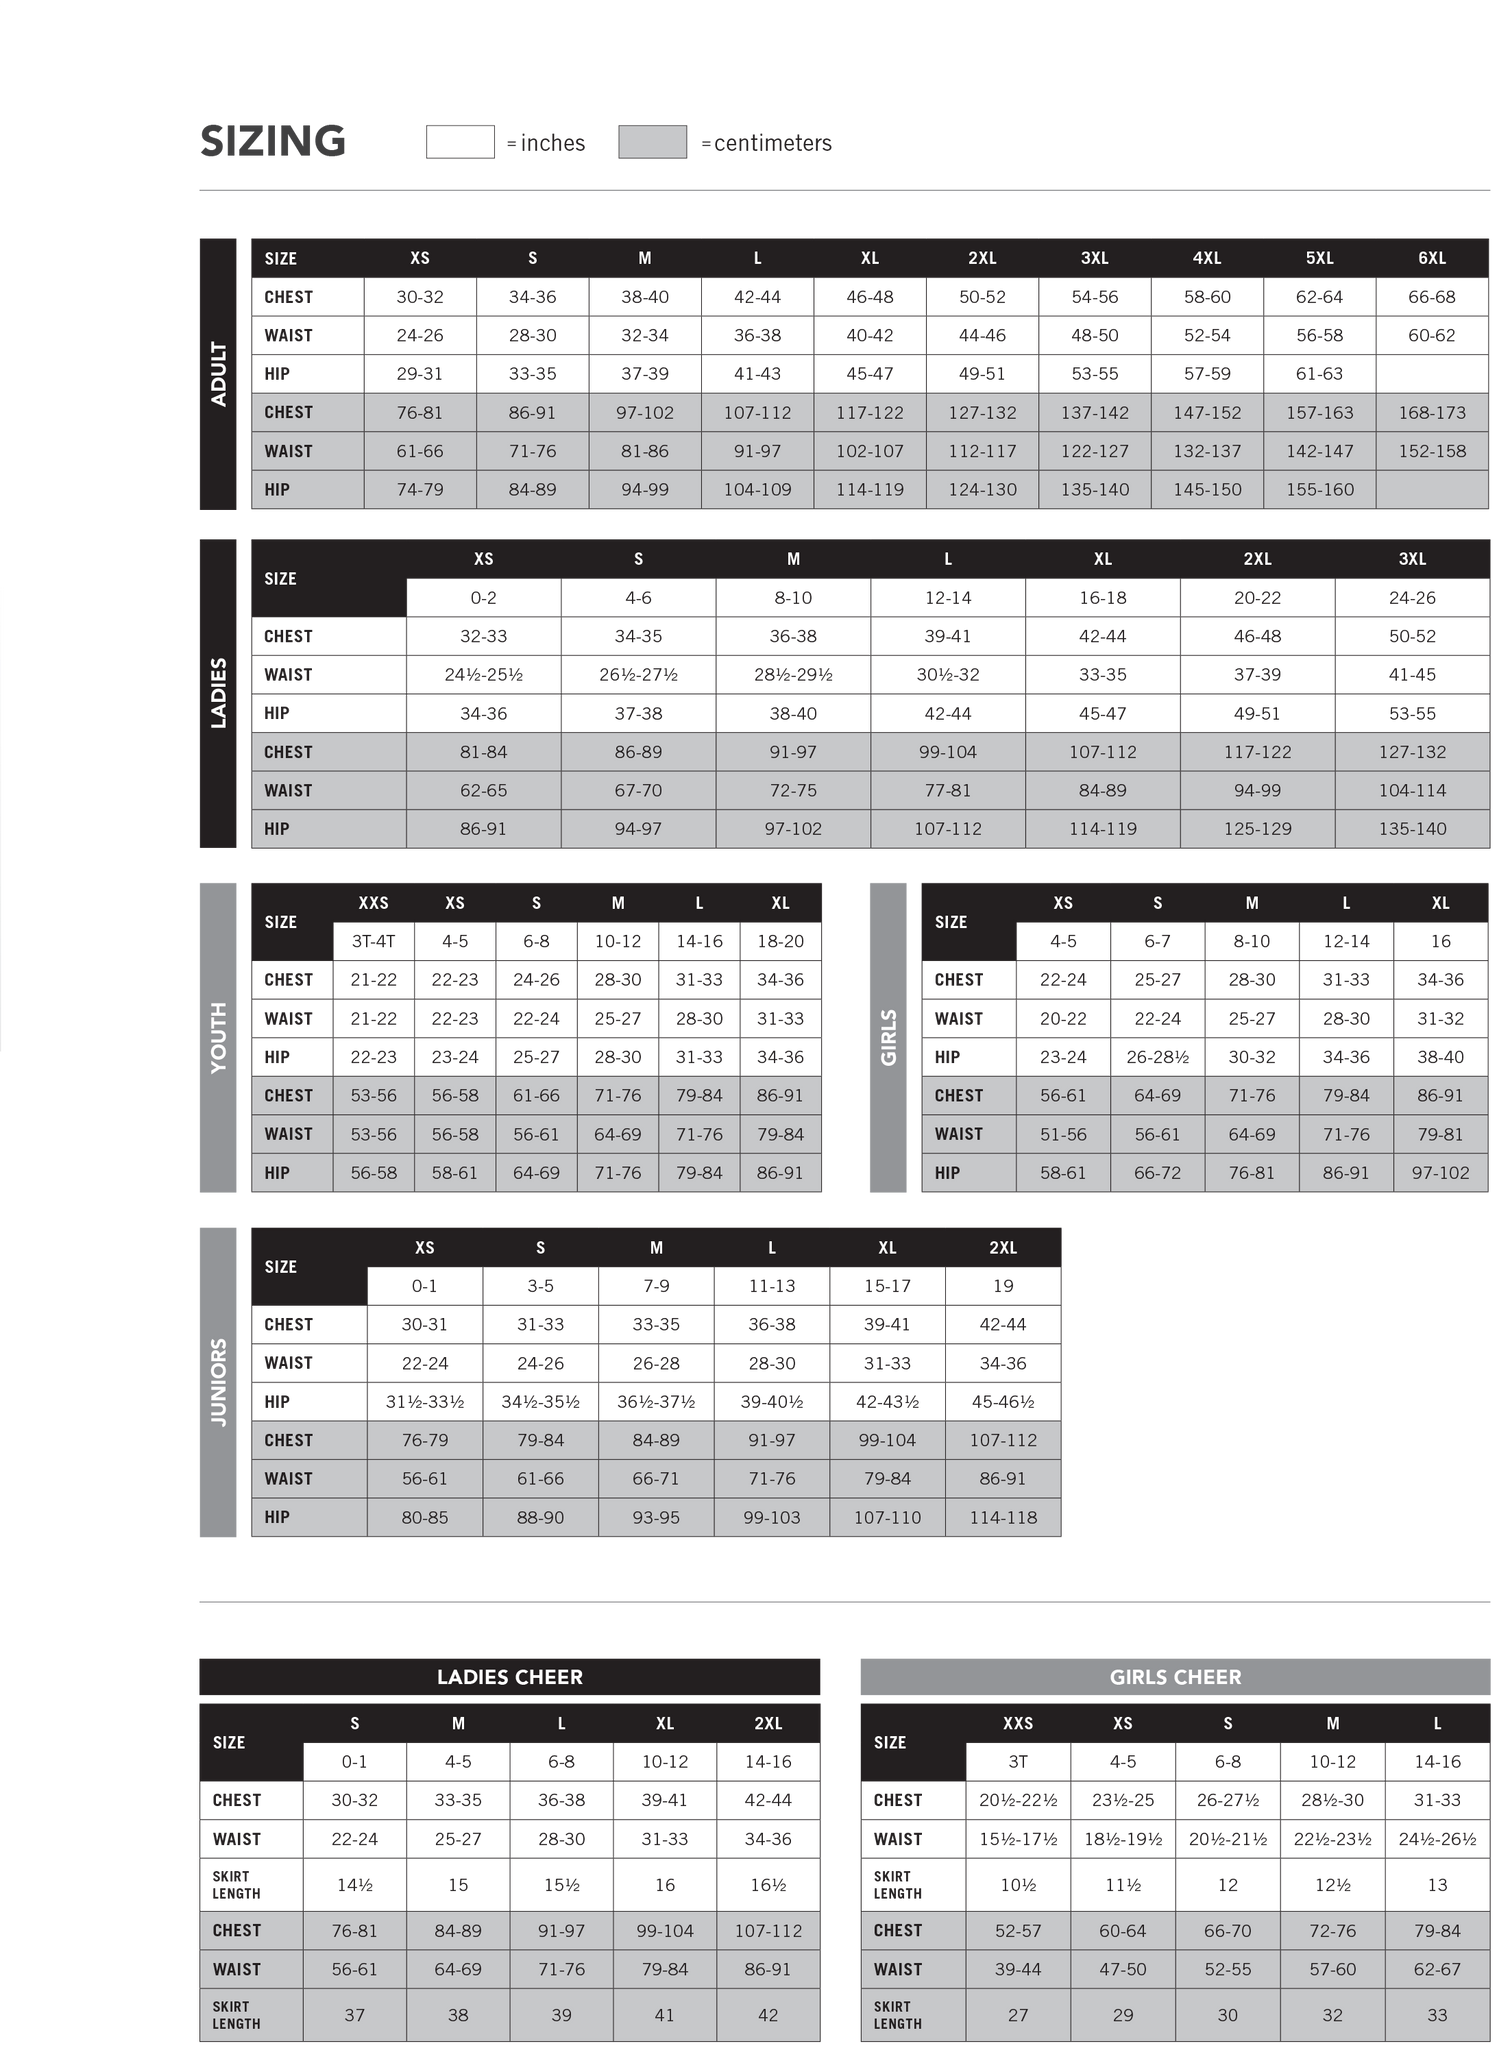Click Girls Cheer waist cell '24½-26½'
This screenshot has width=1497, height=2048.
click(1437, 1839)
